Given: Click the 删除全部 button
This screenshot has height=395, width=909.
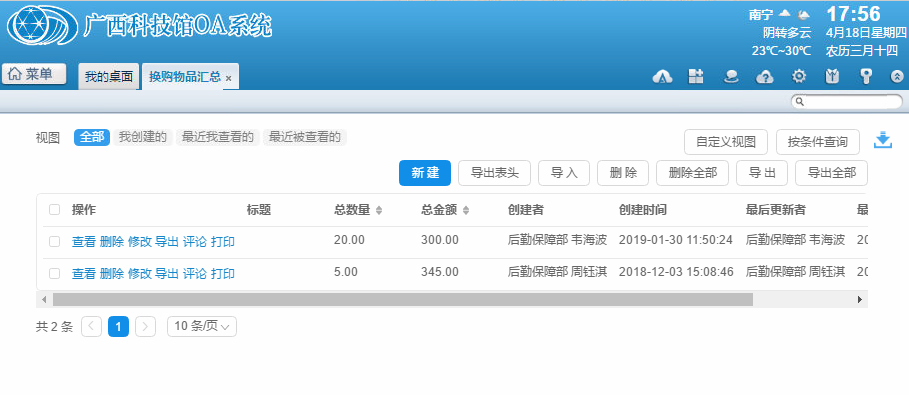Looking at the screenshot, I should (693, 173).
